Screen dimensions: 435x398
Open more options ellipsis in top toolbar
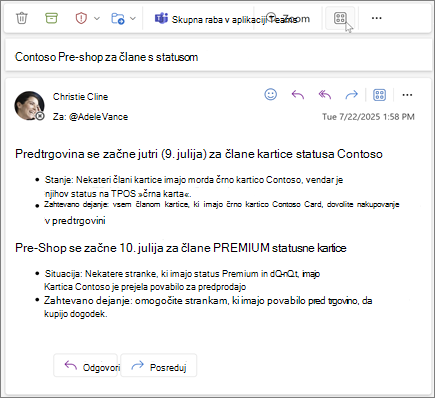point(376,18)
